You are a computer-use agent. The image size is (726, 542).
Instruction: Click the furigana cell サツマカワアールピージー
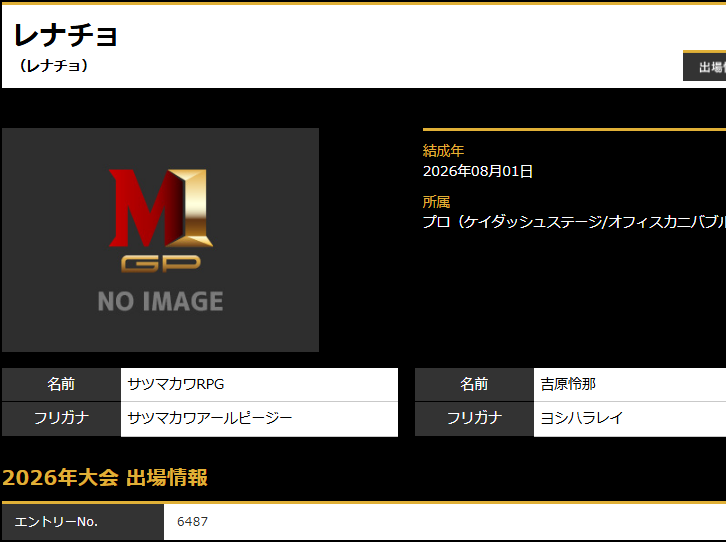click(x=259, y=419)
